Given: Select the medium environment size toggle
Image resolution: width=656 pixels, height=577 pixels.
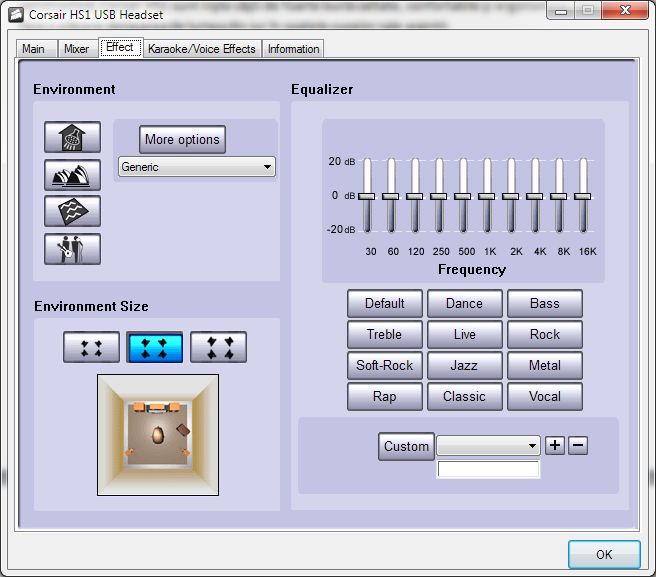Looking at the screenshot, I should pos(154,347).
